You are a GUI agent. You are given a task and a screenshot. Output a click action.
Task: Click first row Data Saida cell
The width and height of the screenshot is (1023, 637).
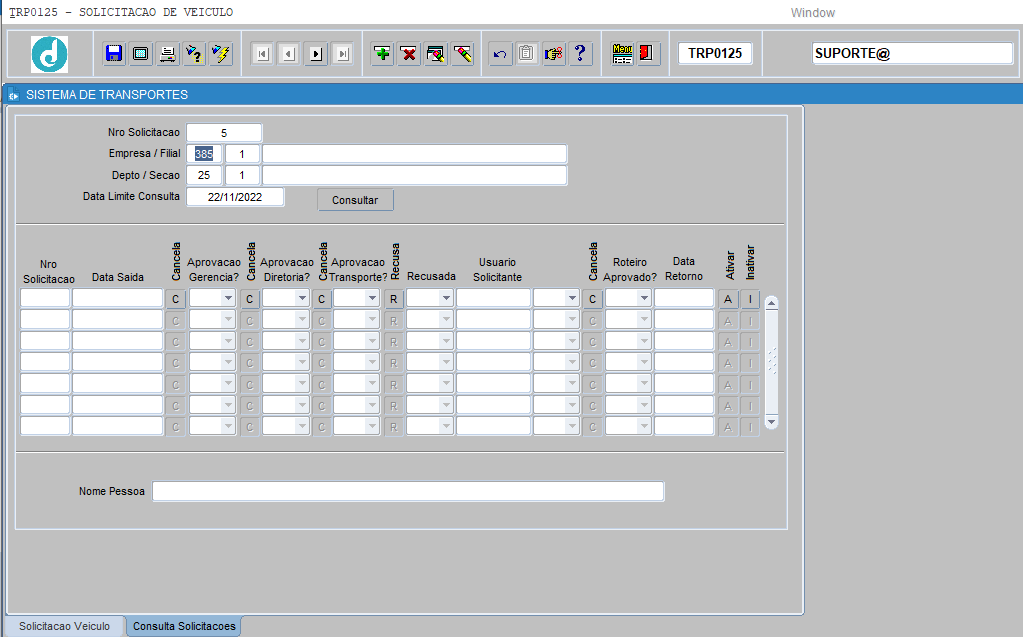pos(117,298)
